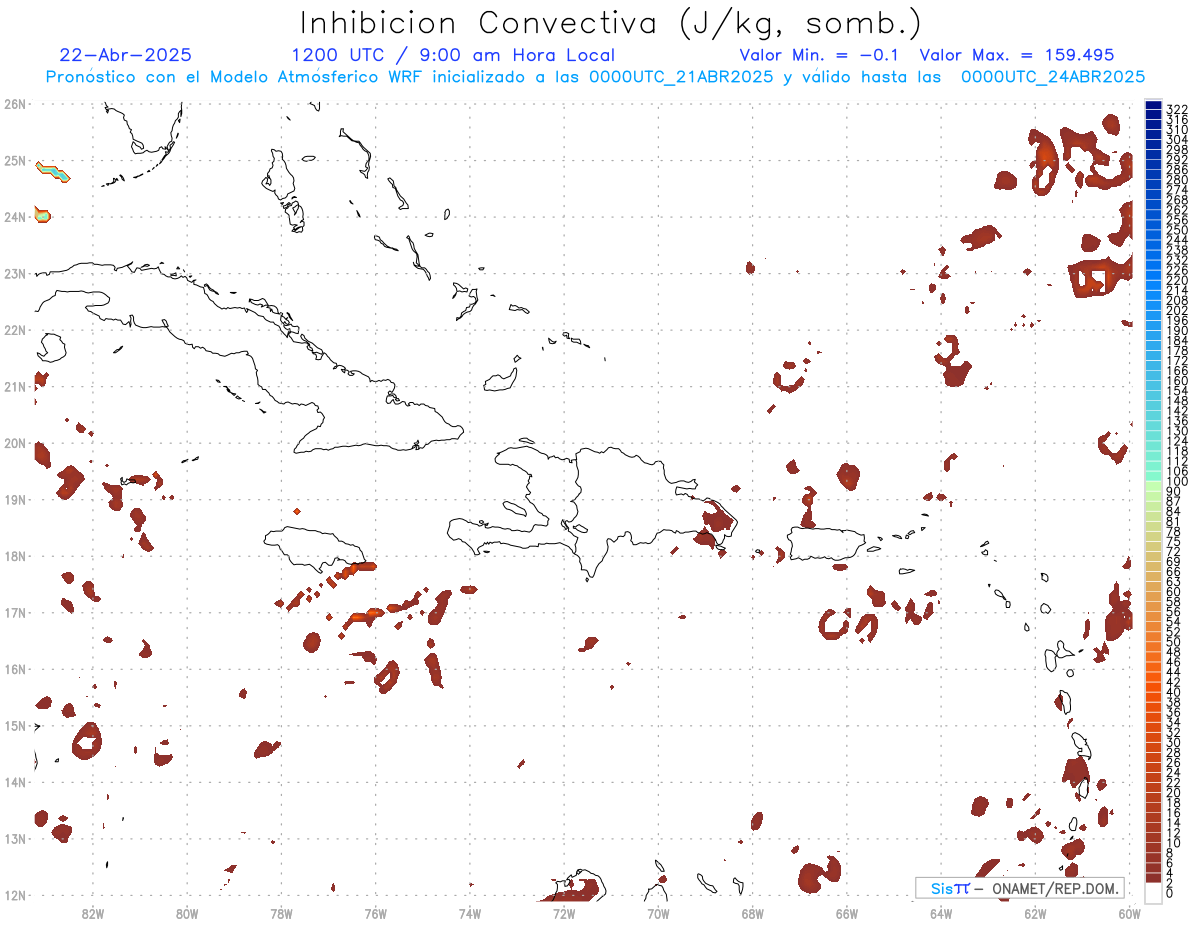Click the 74W longitude label
The height and width of the screenshot is (927, 1200).
pos(469,912)
